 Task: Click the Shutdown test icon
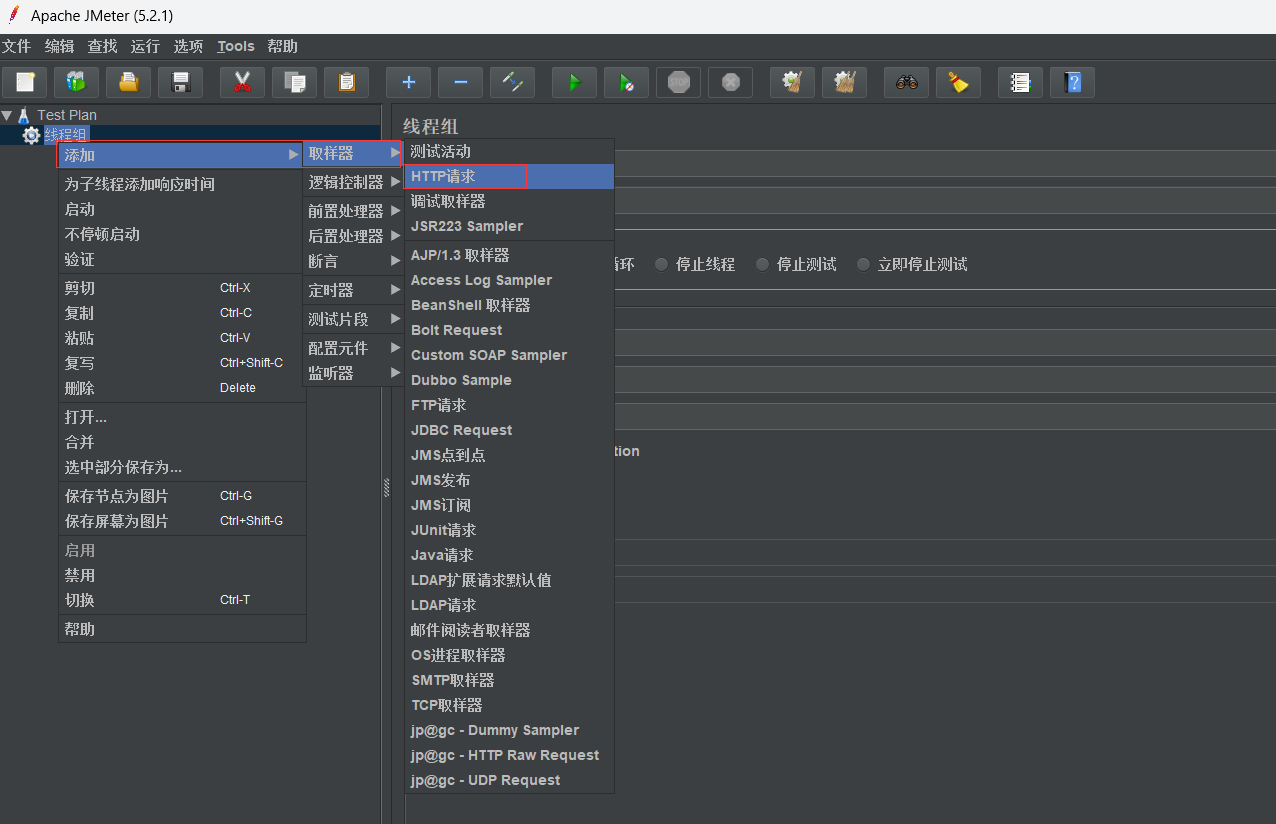(730, 82)
